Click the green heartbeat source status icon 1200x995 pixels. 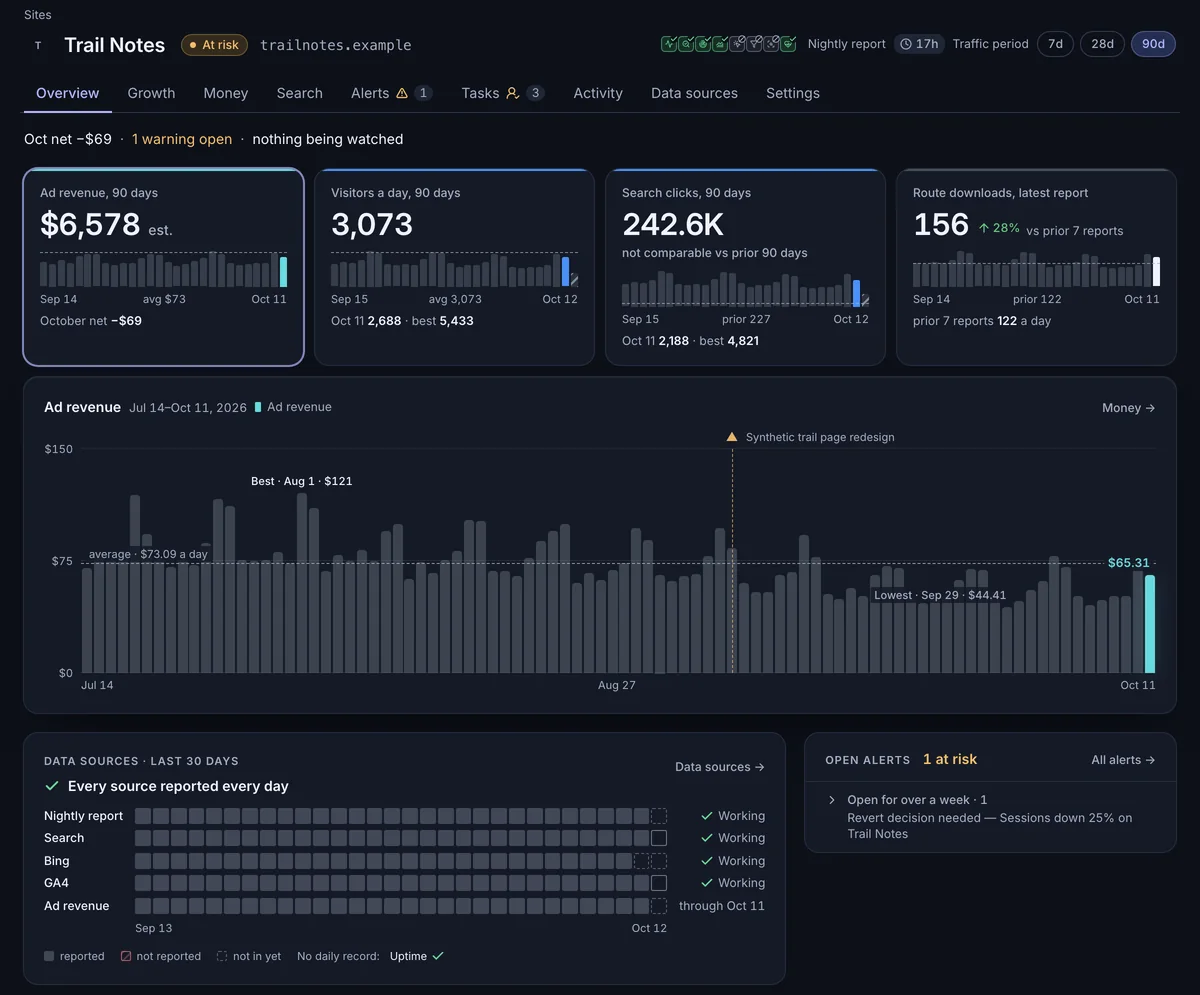coord(788,44)
